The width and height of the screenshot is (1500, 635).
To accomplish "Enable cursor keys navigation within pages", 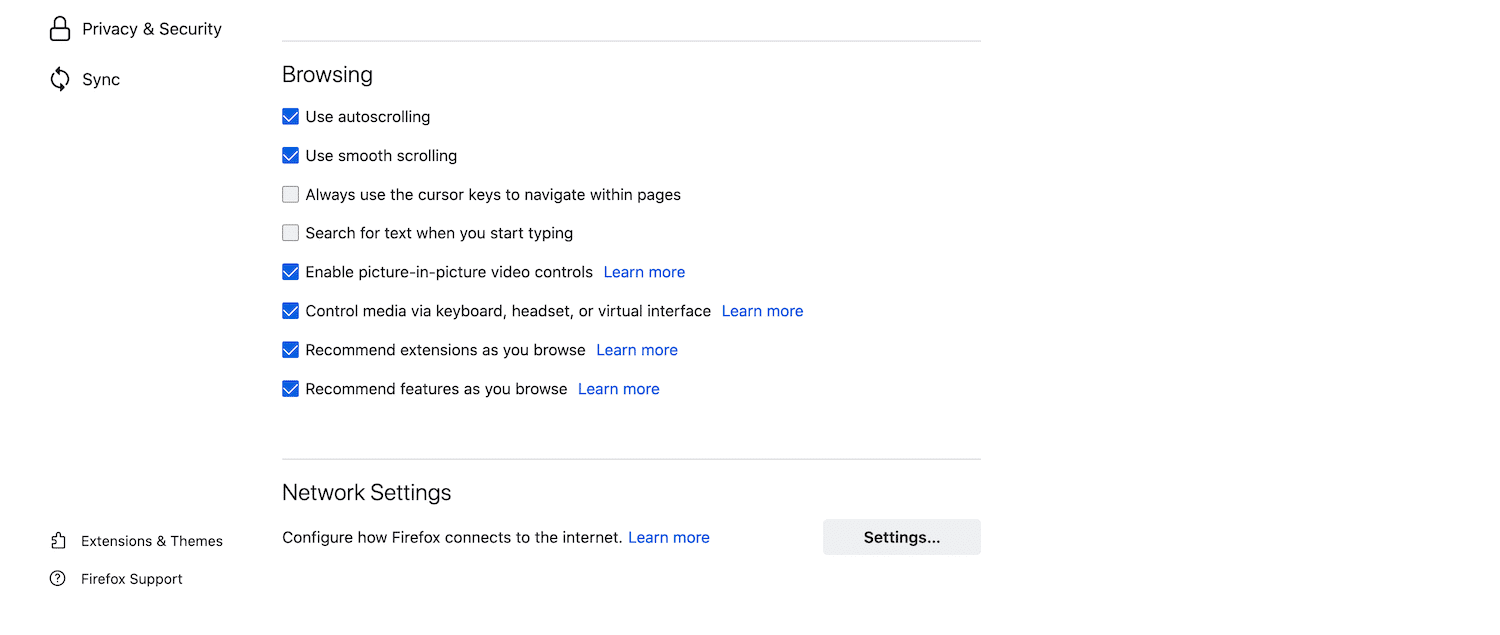I will click(290, 194).
